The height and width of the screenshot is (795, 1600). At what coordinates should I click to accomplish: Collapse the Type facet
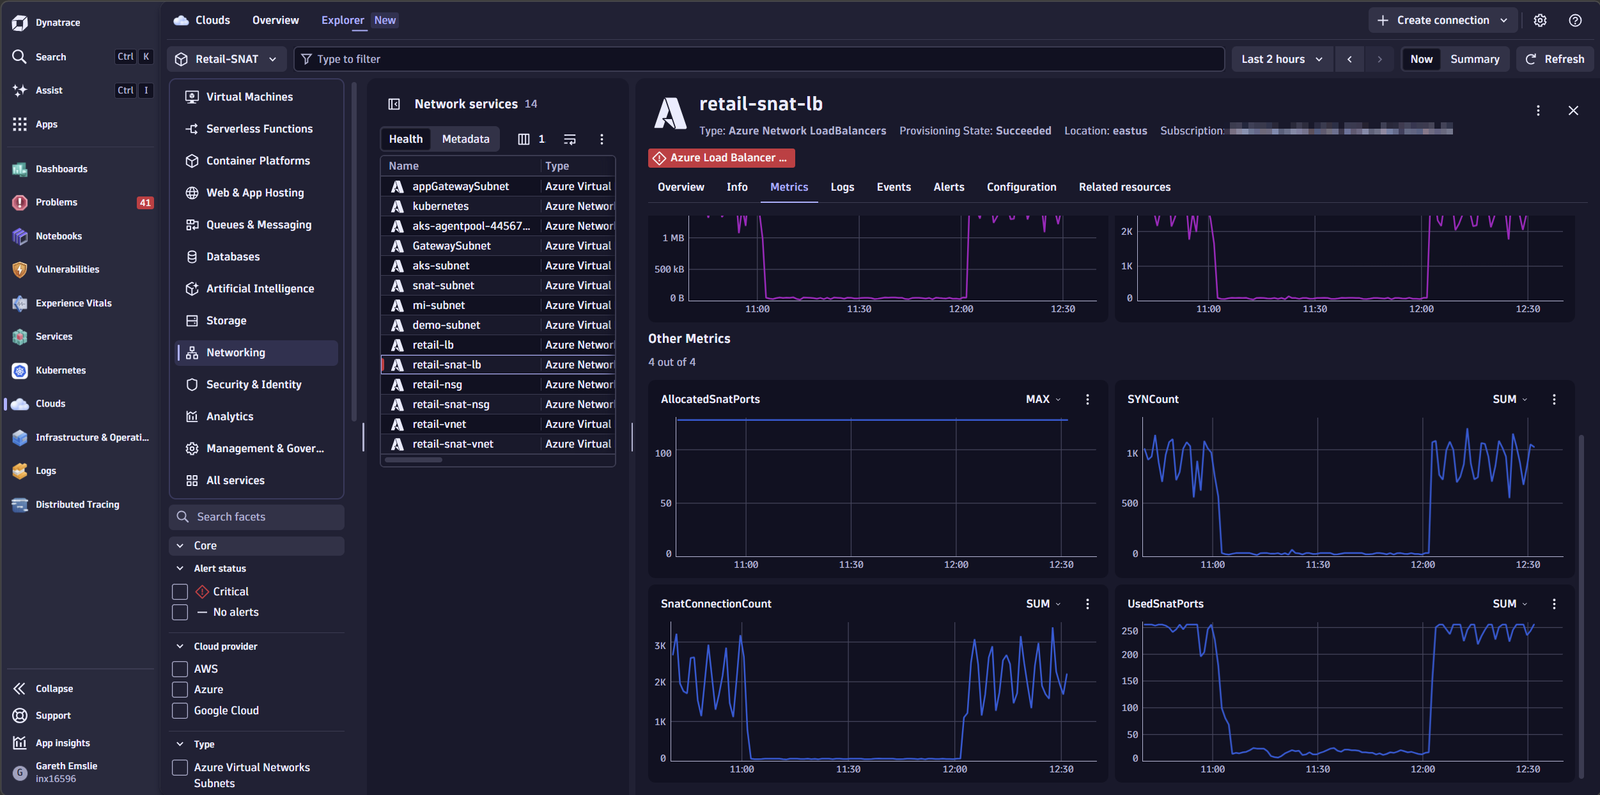[180, 745]
